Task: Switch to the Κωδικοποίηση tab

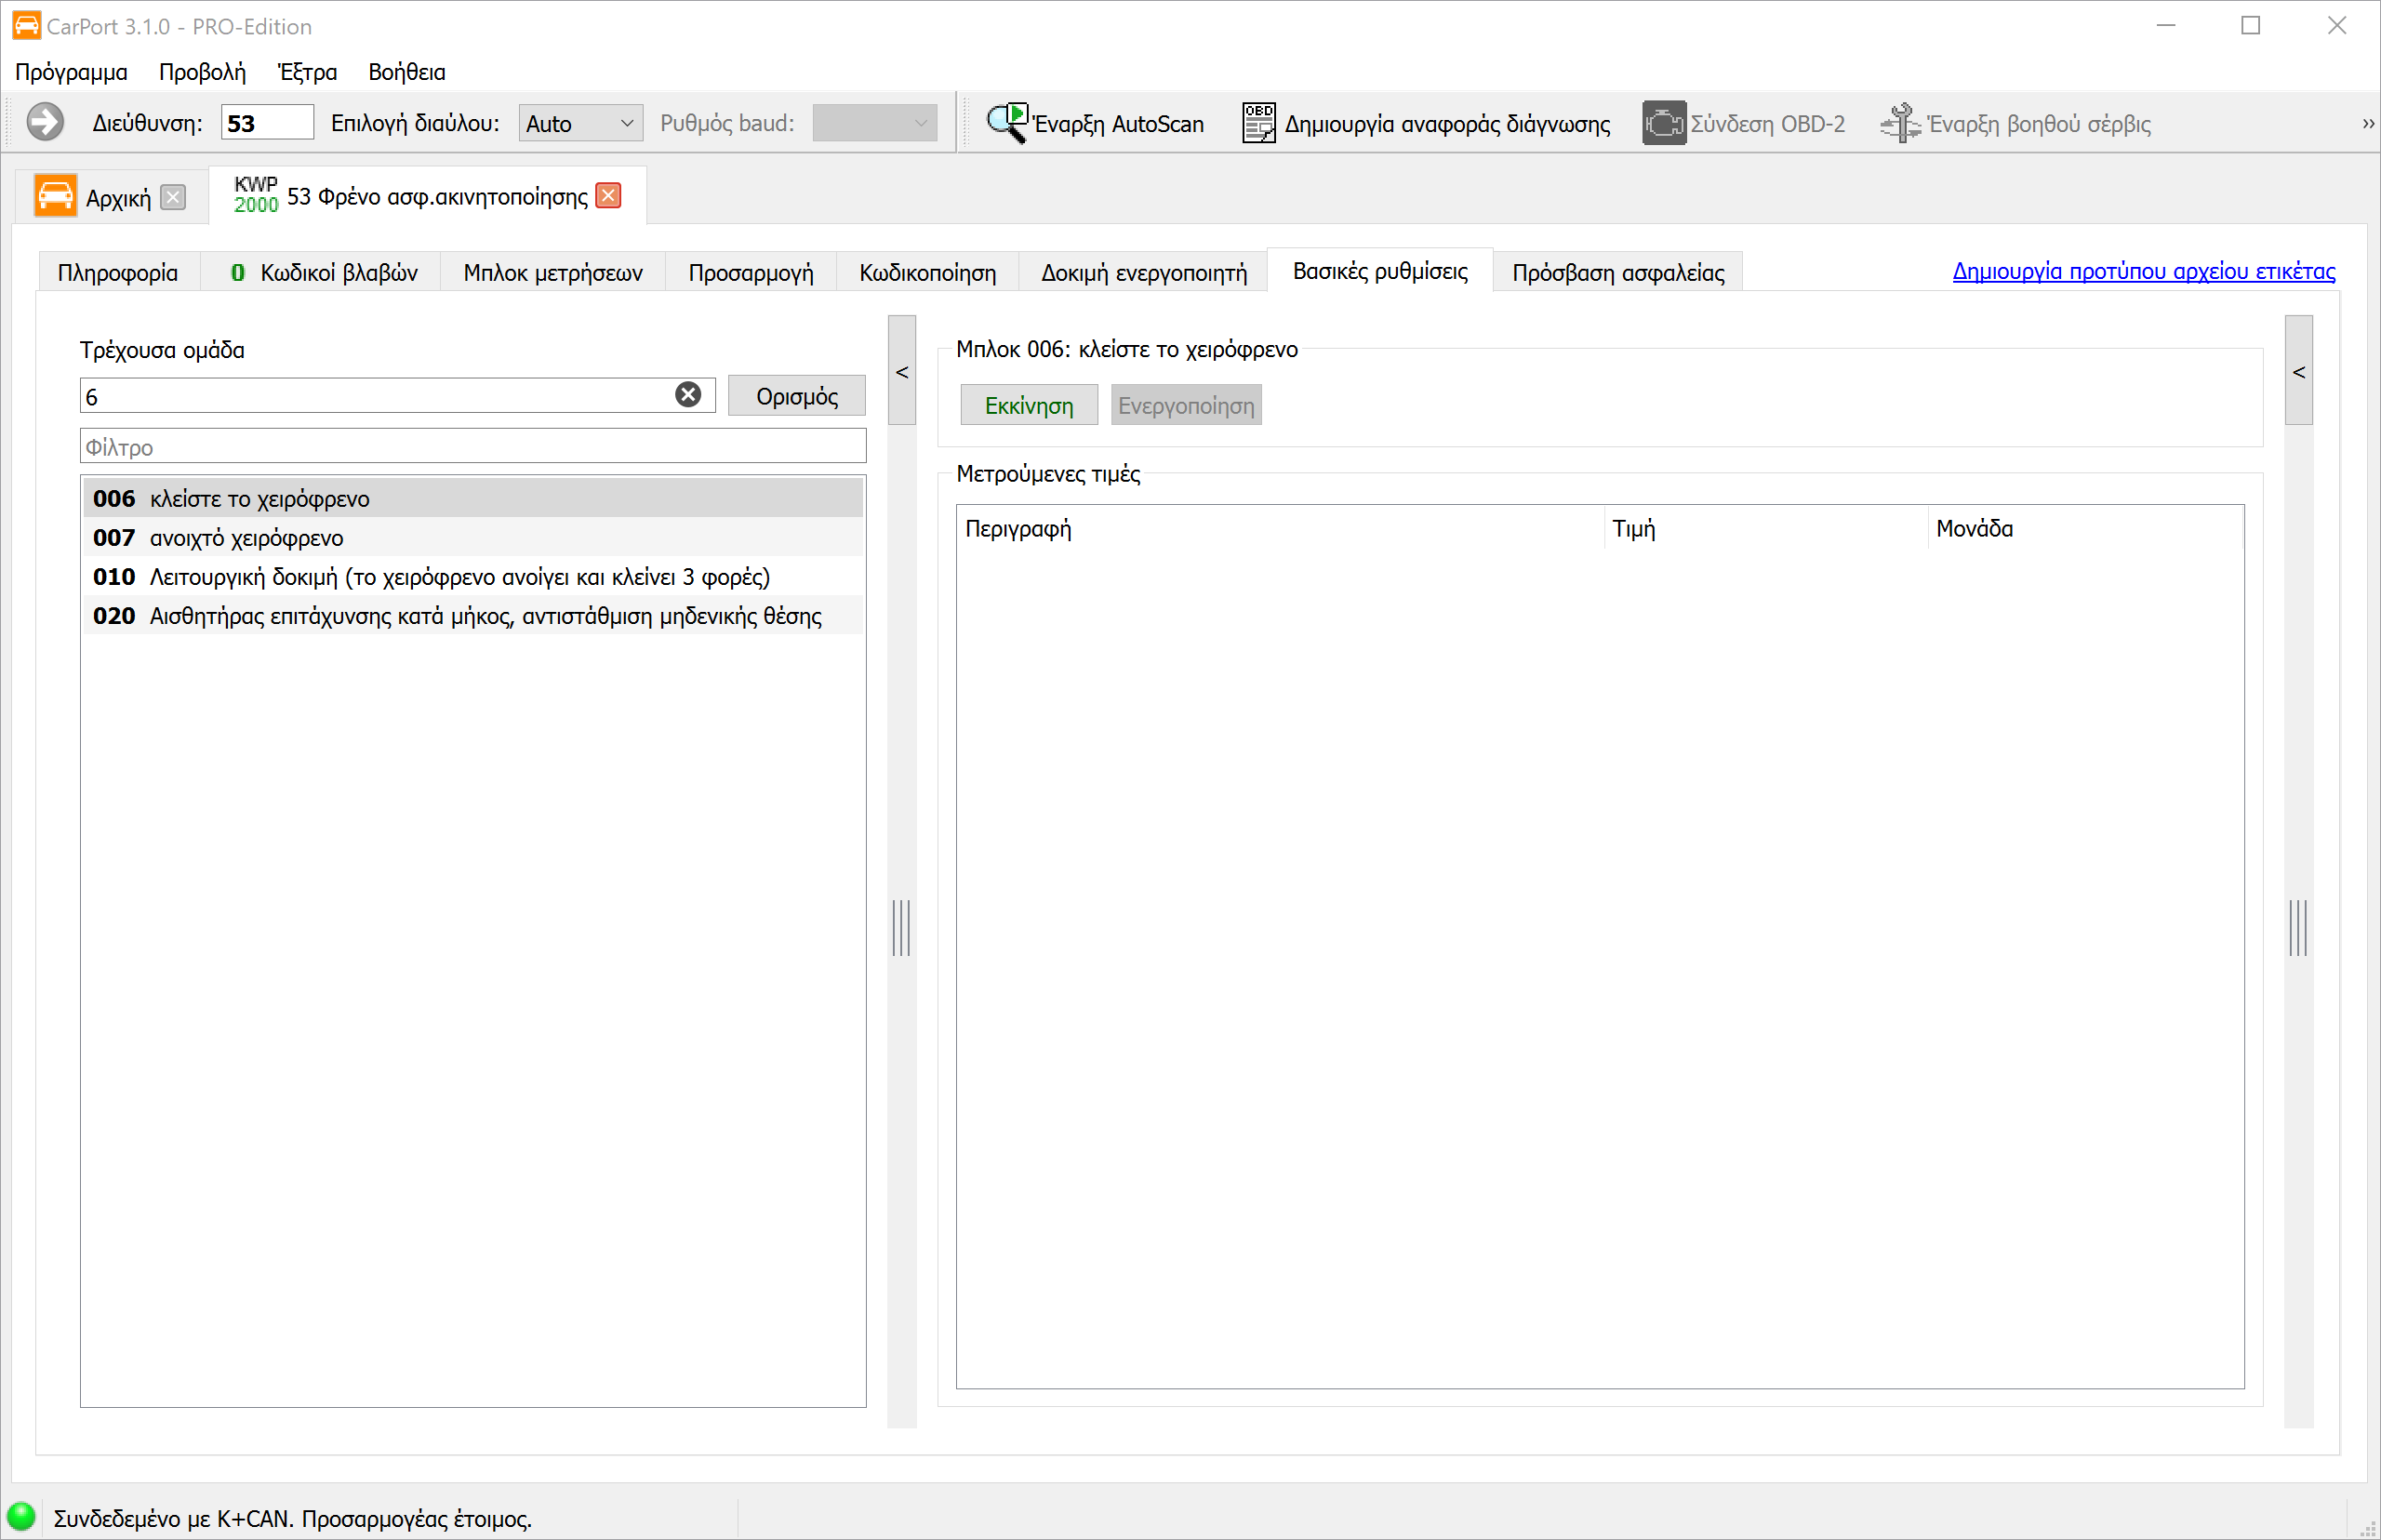Action: tap(927, 272)
